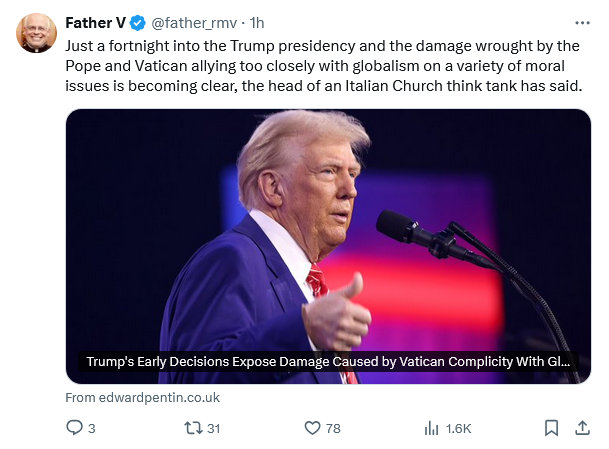Open the article preview card image
The height and width of the screenshot is (449, 609).
(328, 230)
